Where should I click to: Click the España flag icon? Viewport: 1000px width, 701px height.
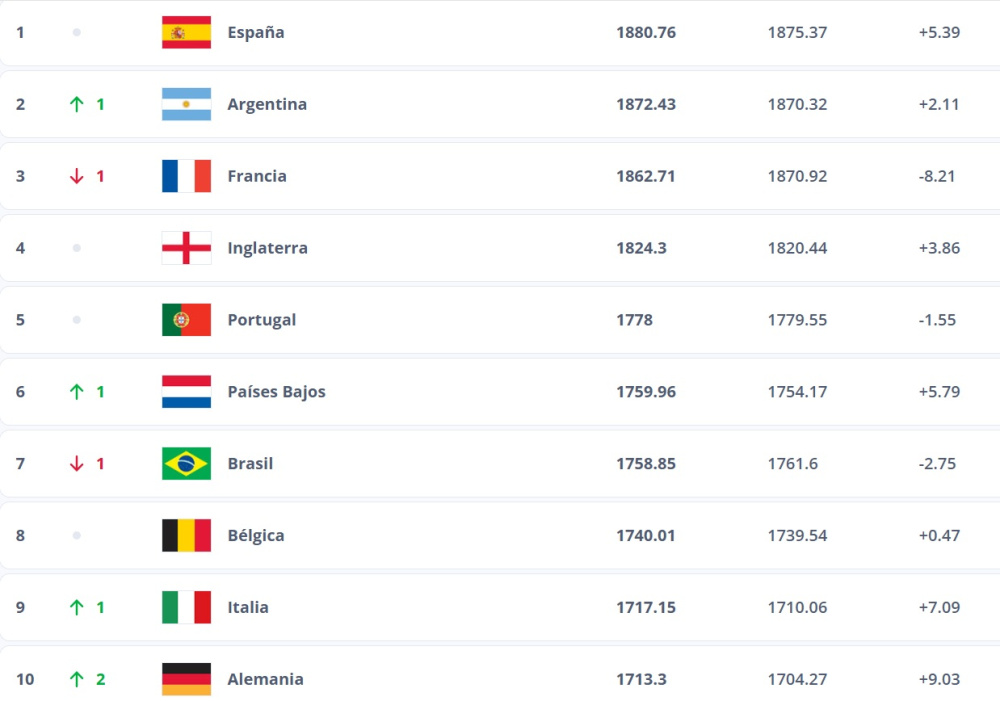(x=186, y=32)
